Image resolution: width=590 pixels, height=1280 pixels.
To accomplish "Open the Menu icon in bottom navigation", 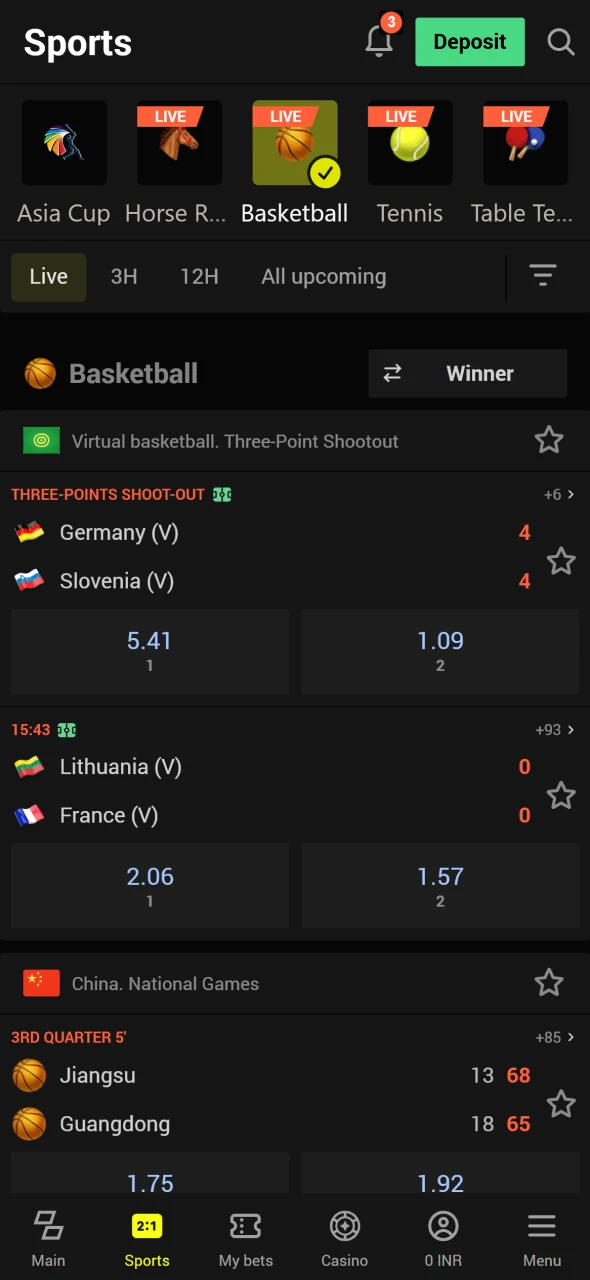I will pos(541,1226).
